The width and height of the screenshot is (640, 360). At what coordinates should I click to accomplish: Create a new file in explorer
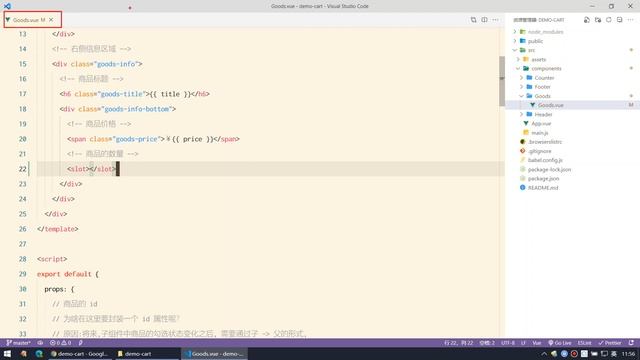tap(587, 20)
